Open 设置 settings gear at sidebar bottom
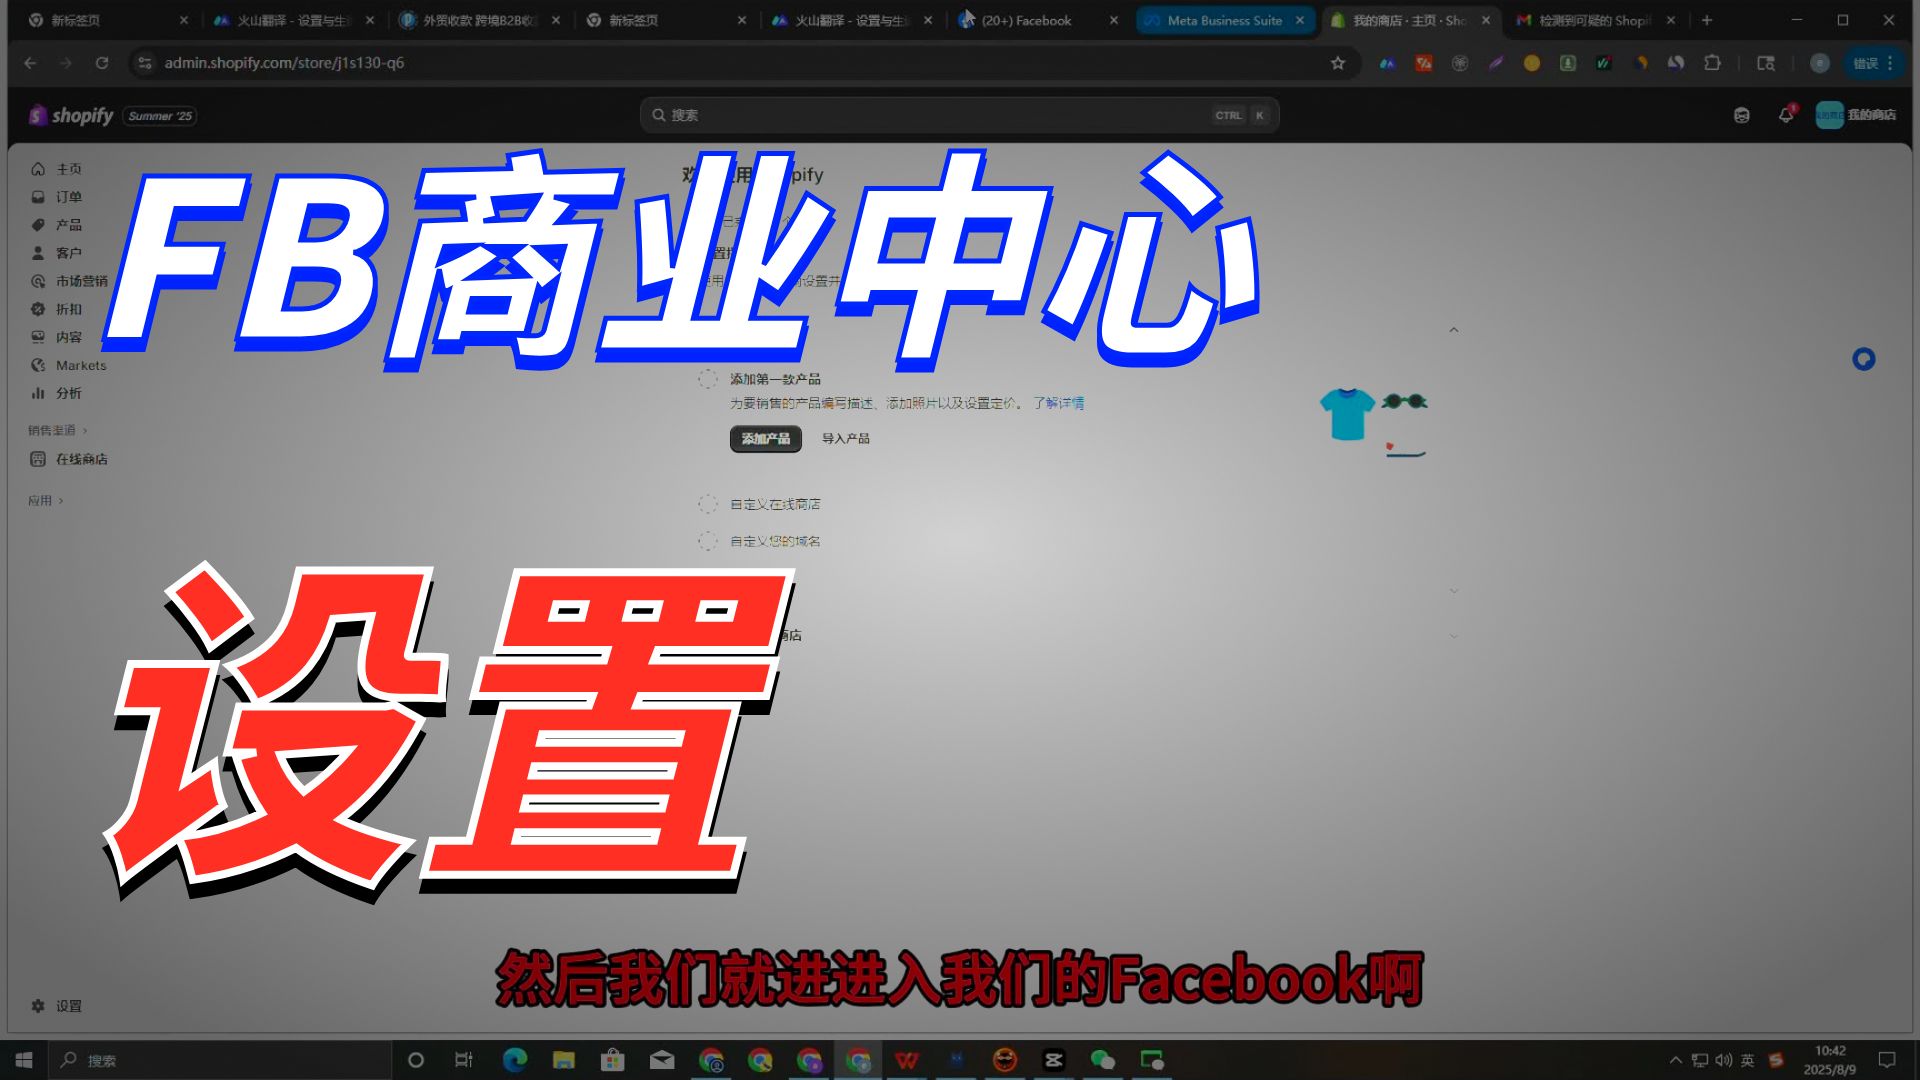The width and height of the screenshot is (1920, 1080). pyautogui.click(x=57, y=1006)
